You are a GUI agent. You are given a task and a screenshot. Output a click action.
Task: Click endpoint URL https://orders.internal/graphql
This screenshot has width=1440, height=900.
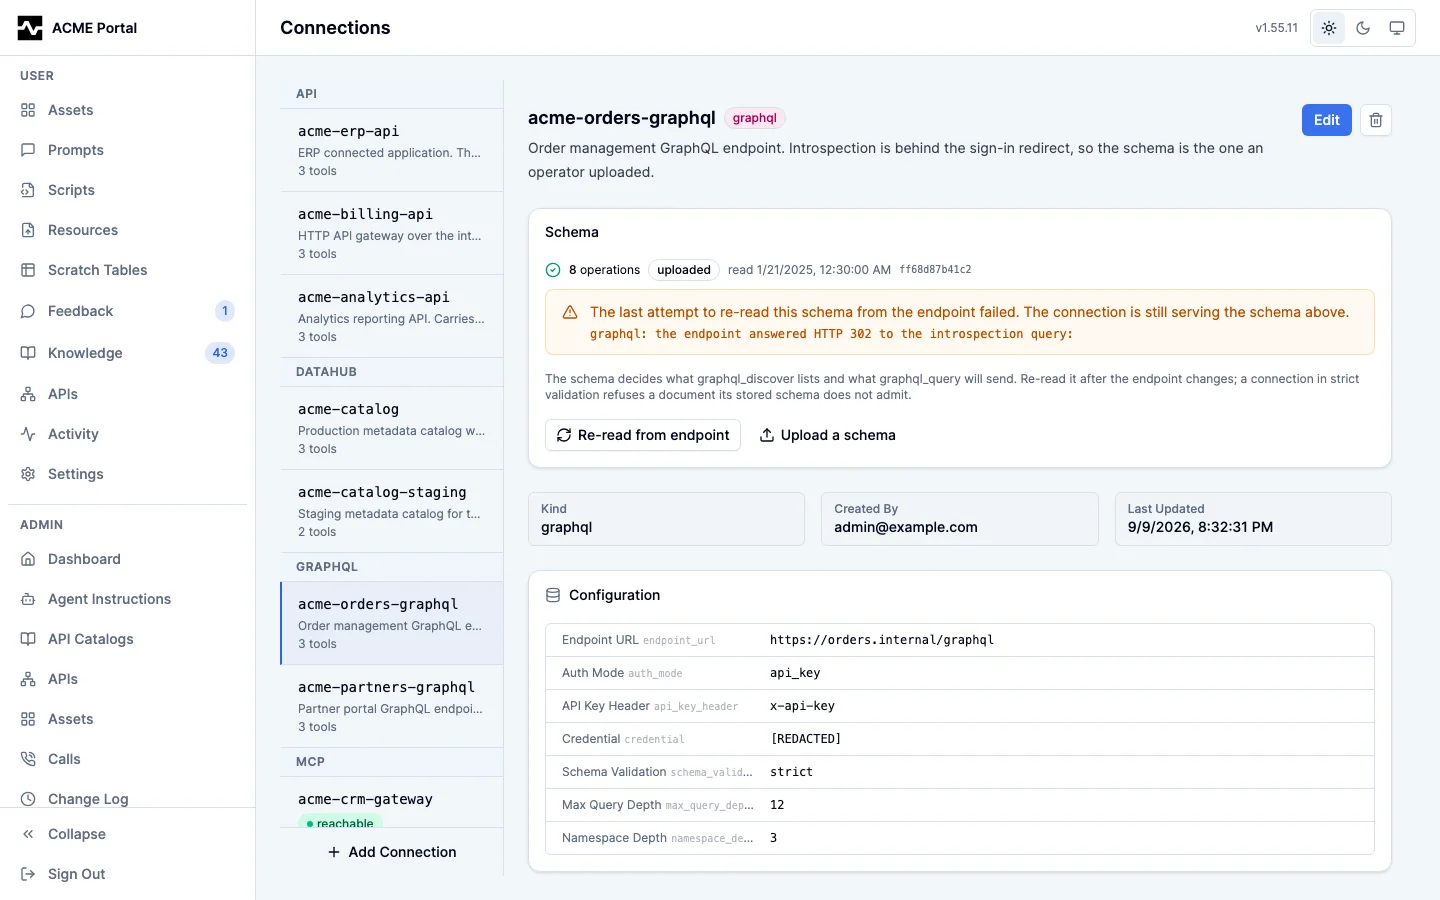point(882,640)
